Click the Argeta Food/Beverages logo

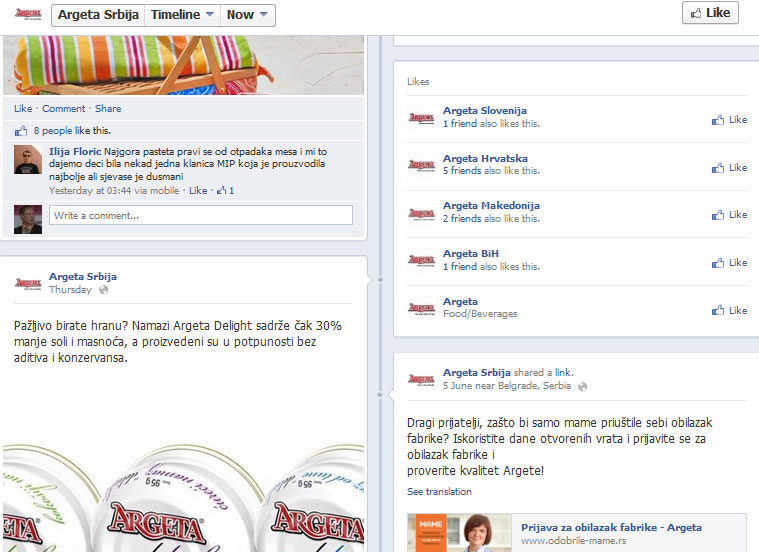pos(421,308)
